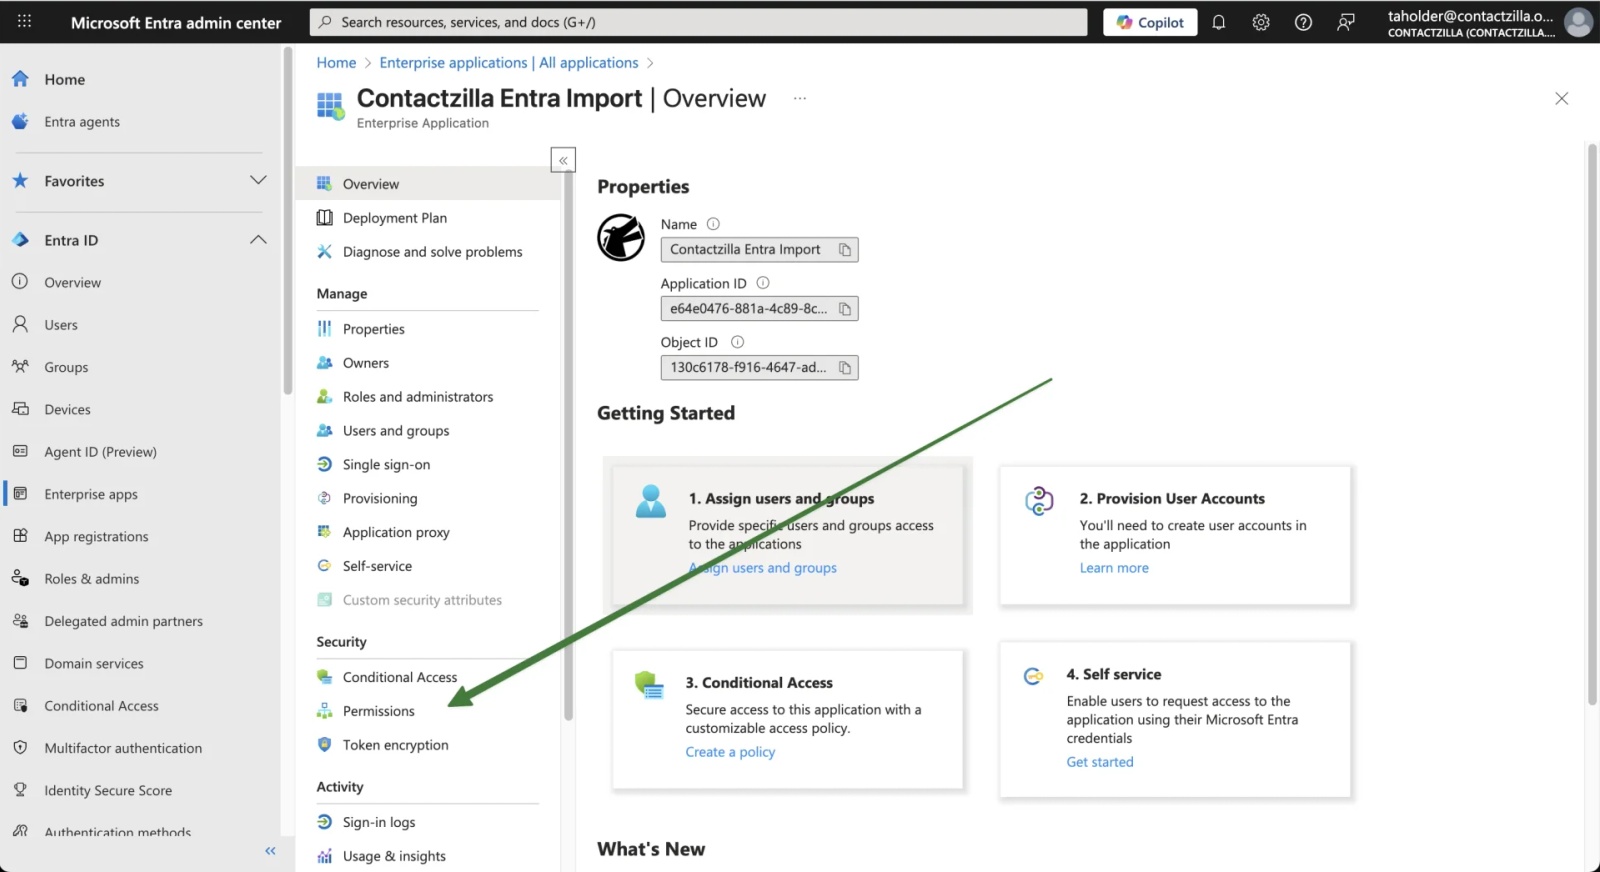Screen dimensions: 1600x872
Task: Open Usage & insights
Action: [x=394, y=856]
